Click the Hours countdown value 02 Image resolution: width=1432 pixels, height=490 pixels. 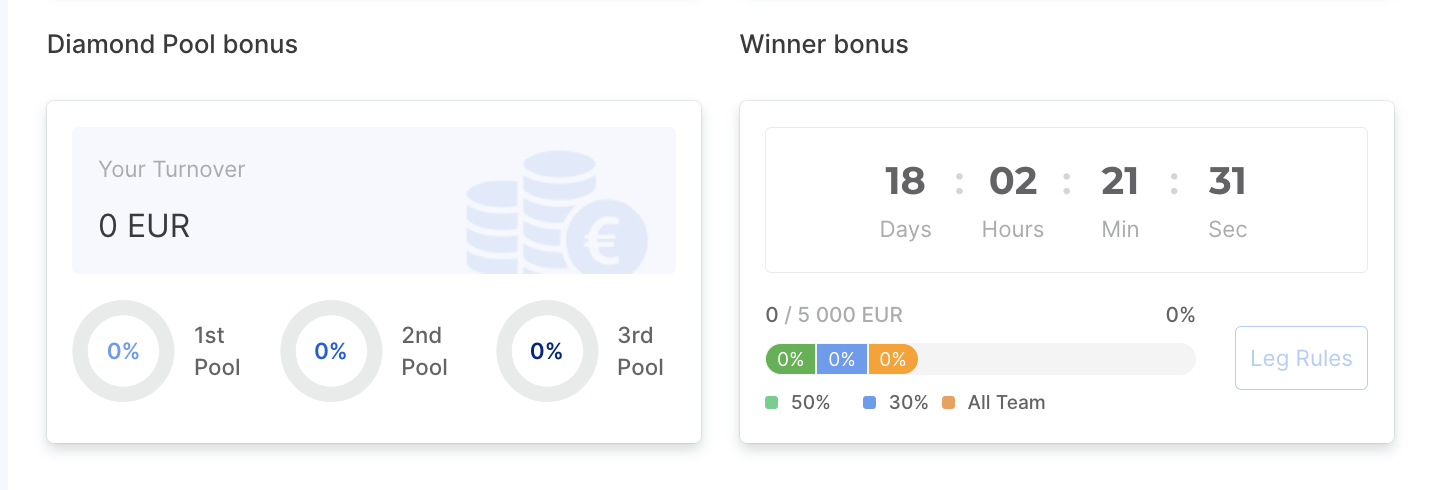1013,182
